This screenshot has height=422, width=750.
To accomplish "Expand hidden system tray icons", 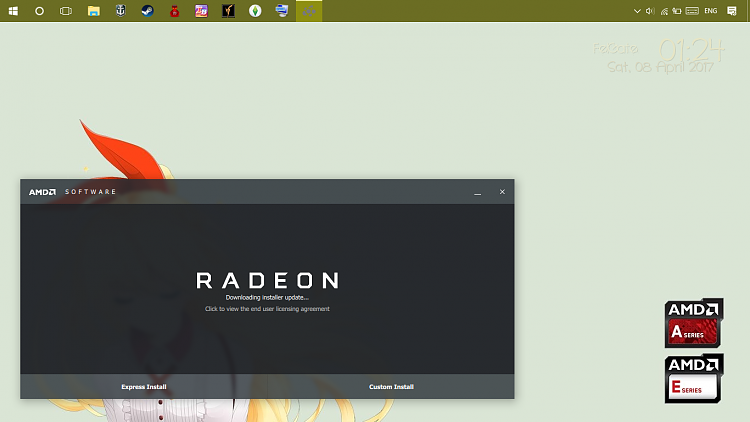I will (x=637, y=11).
